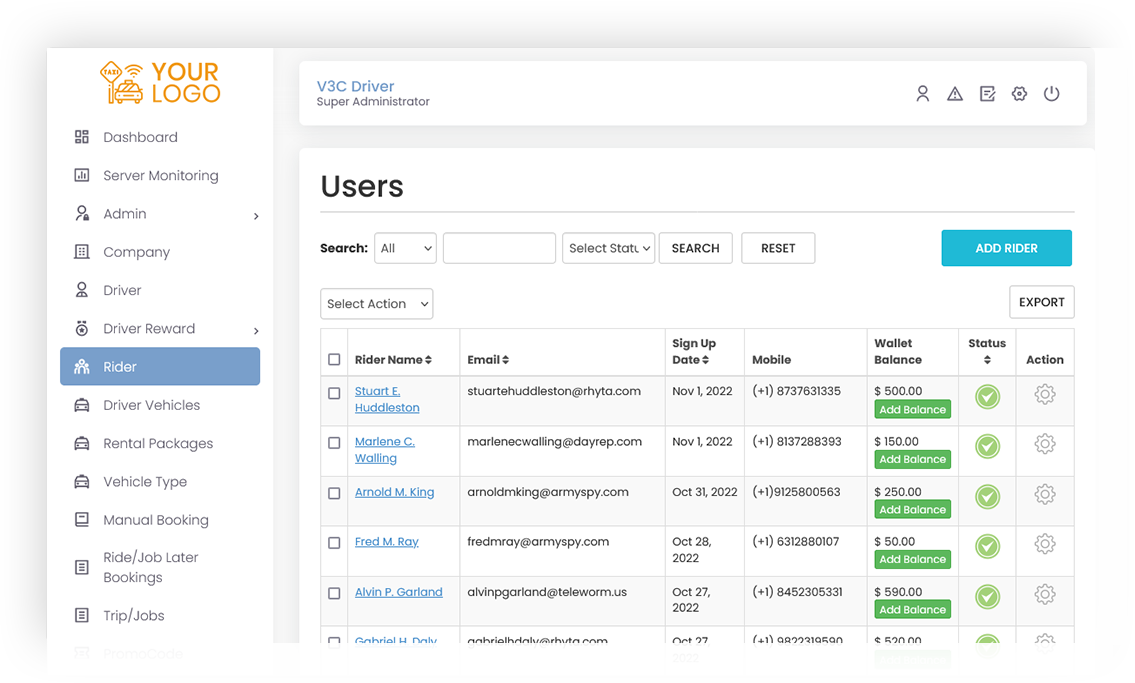Go to Manual Booking in sidebar
The width and height of the screenshot is (1135, 683).
click(x=155, y=520)
